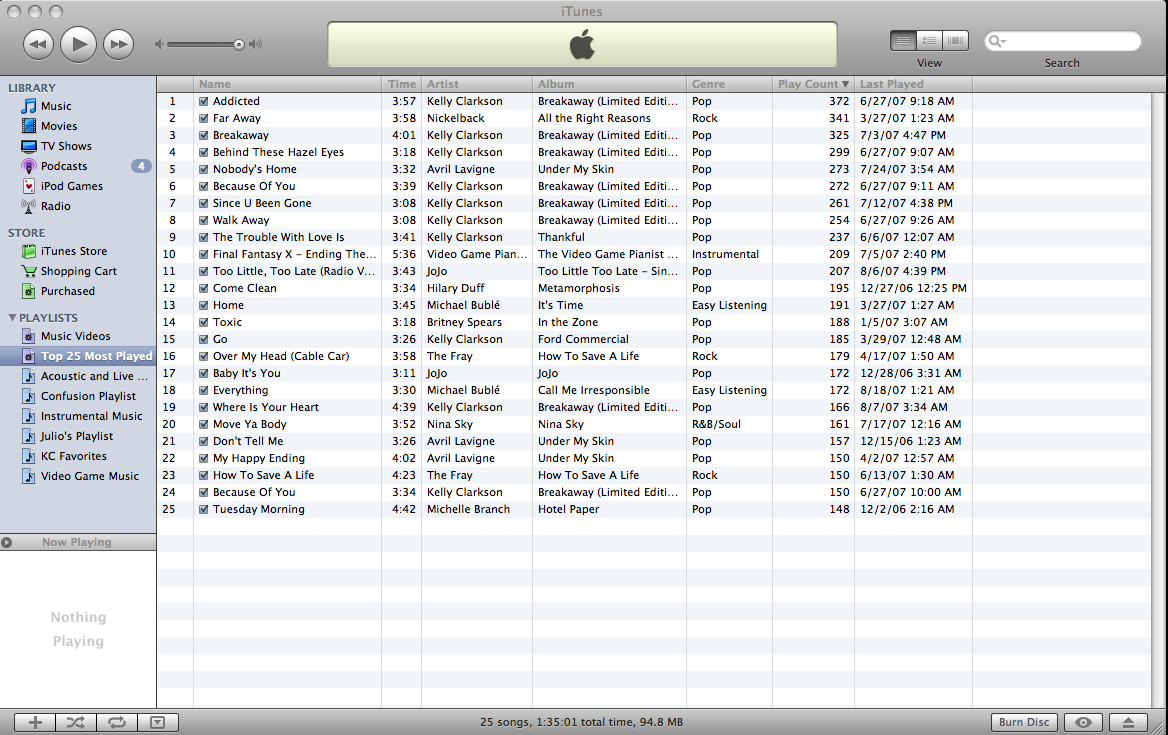Toggle shuffle mode
This screenshot has width=1168, height=735.
(75, 722)
